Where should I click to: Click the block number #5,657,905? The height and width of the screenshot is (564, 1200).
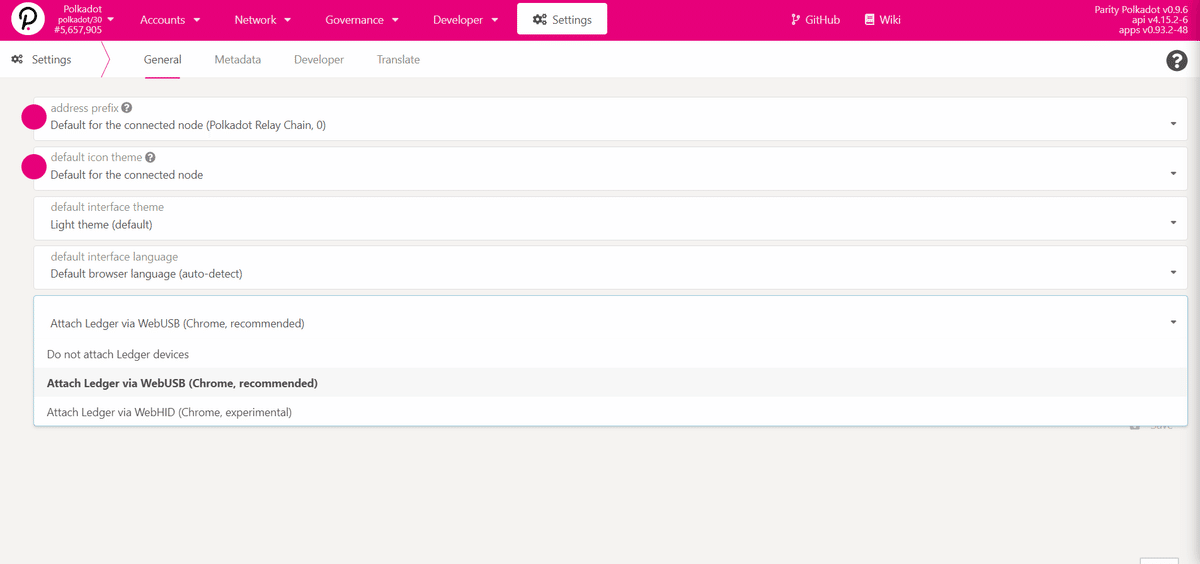coord(78,30)
